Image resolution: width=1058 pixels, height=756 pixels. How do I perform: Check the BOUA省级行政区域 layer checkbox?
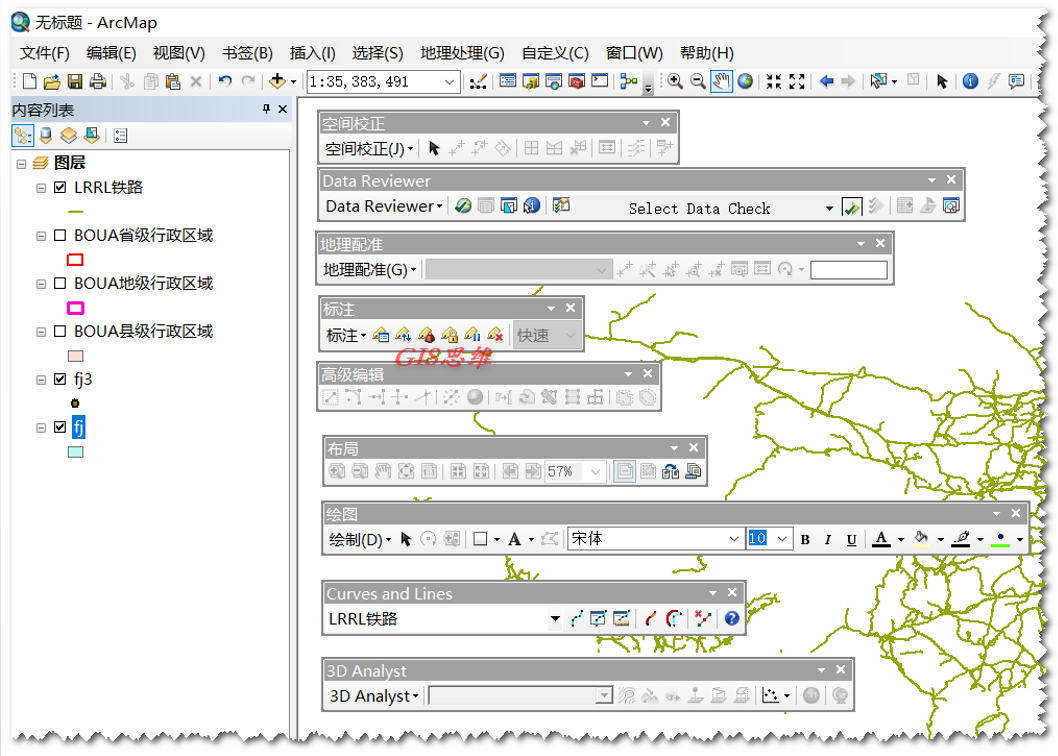(60, 235)
